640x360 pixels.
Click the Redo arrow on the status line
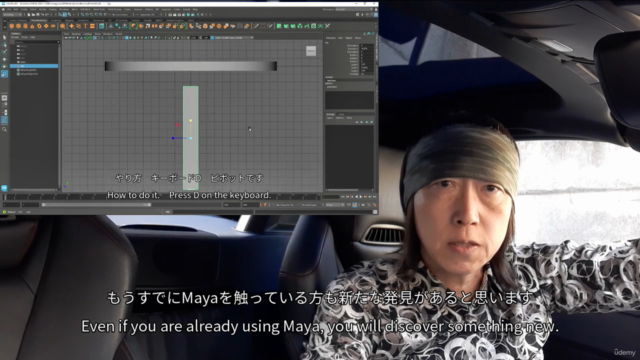[46, 15]
